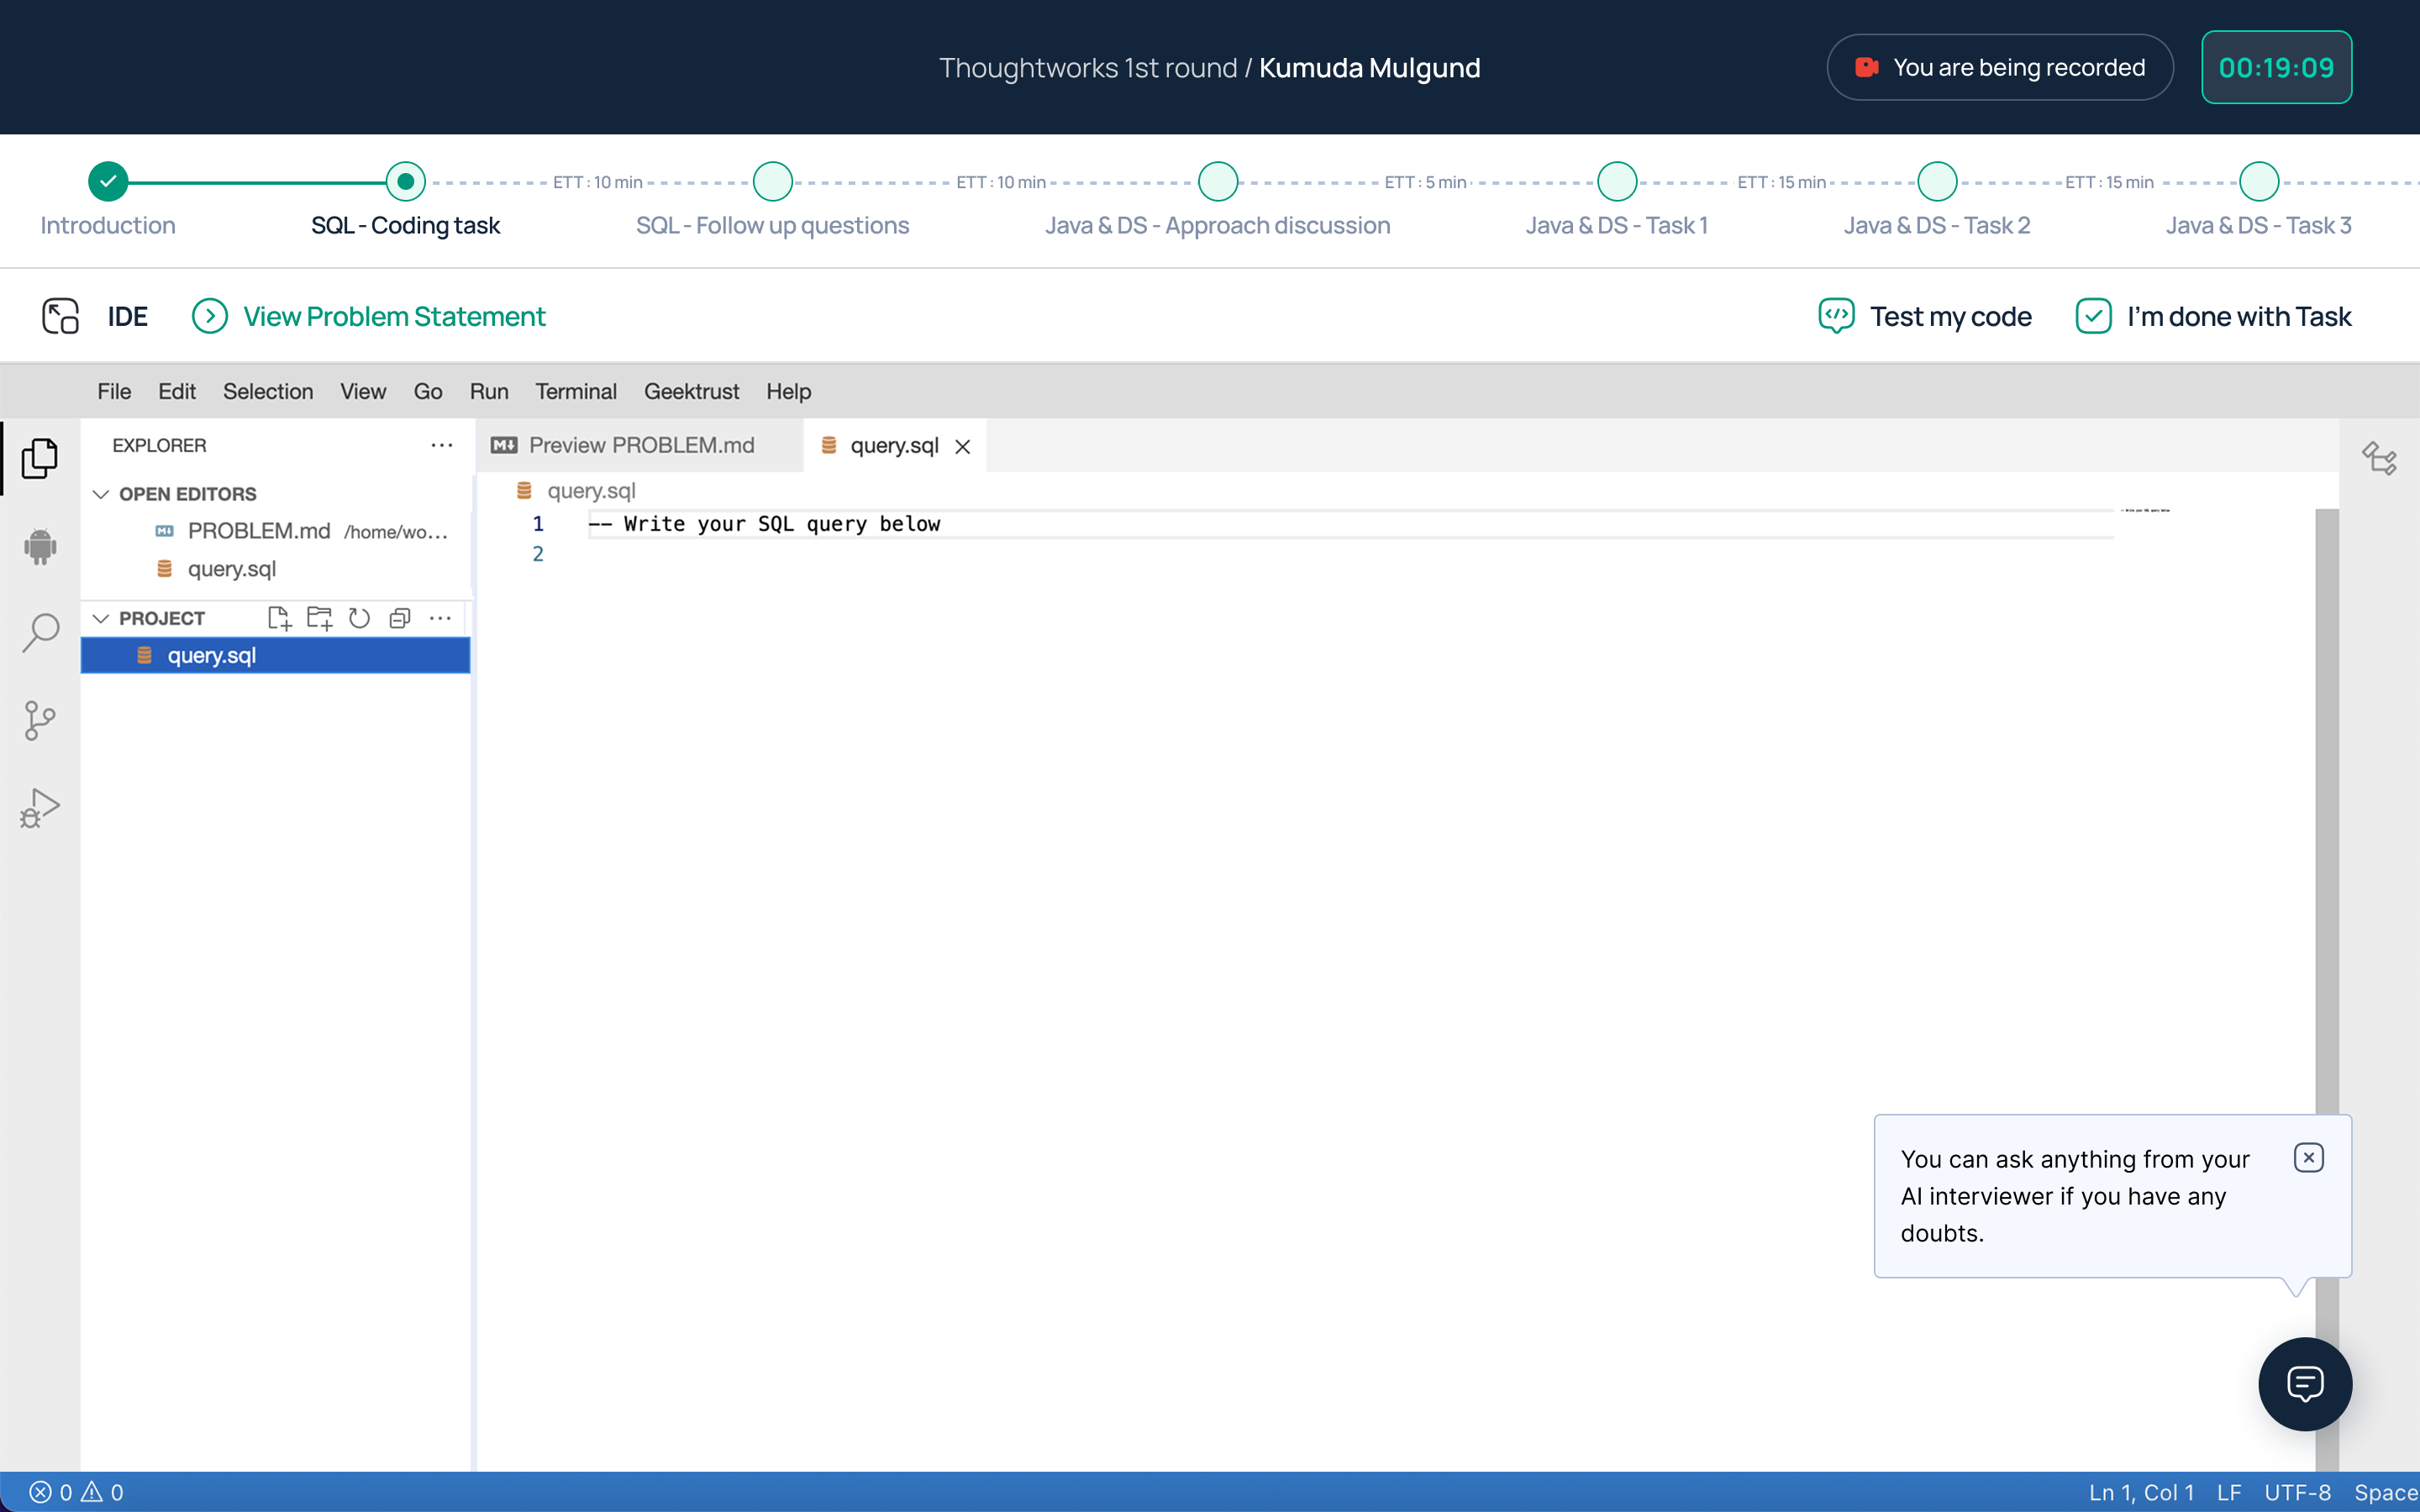Click Test my code button
The image size is (2420, 1512).
click(x=1925, y=316)
